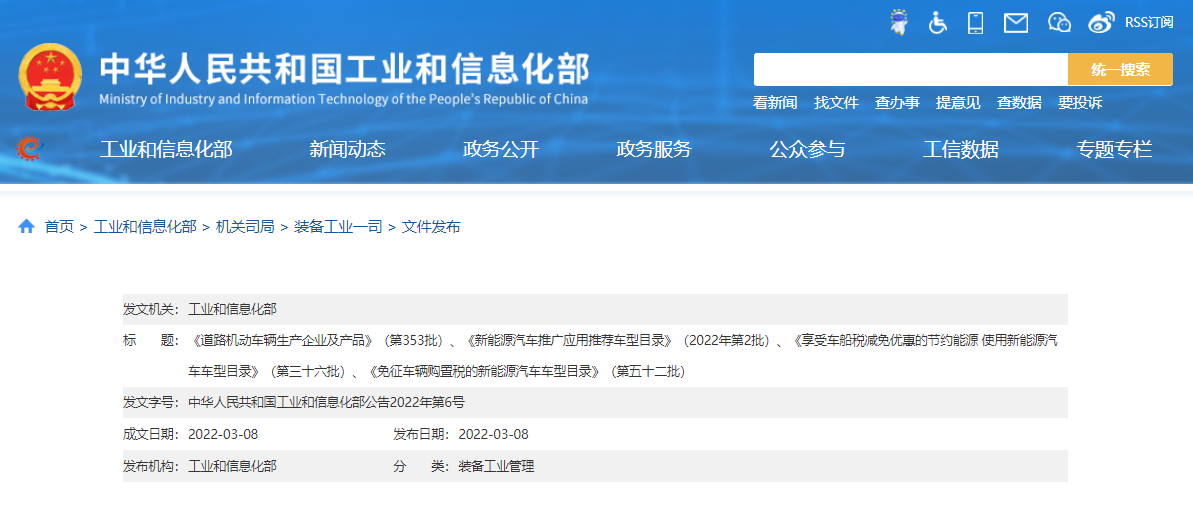Click the English ministry name subtitle
Viewport: 1193px width, 510px height.
tap(343, 100)
